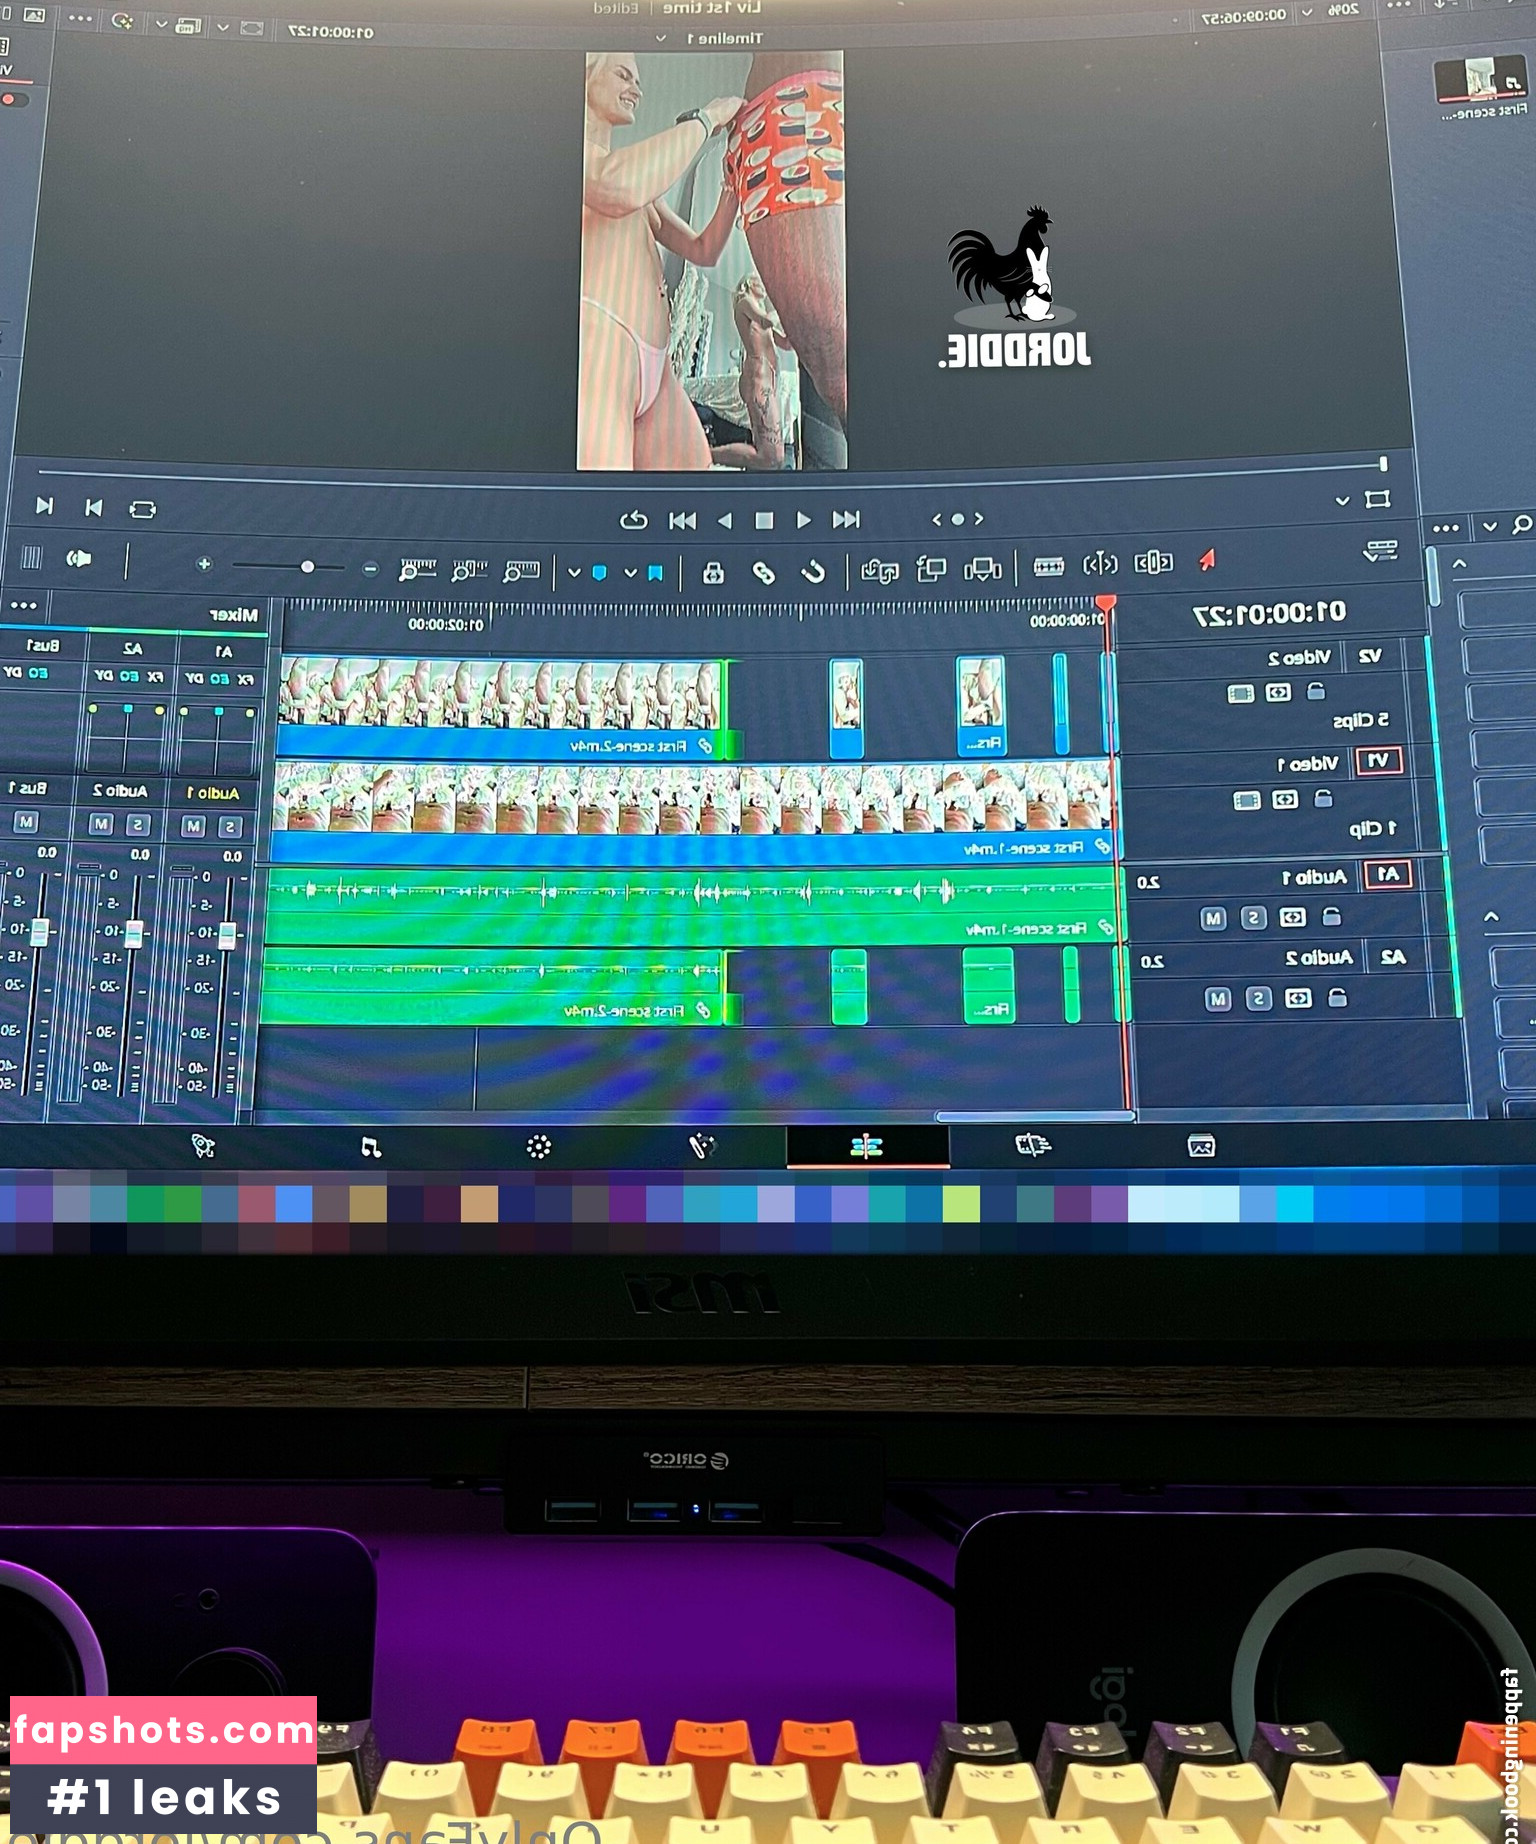Click the Play forward button

(725, 520)
